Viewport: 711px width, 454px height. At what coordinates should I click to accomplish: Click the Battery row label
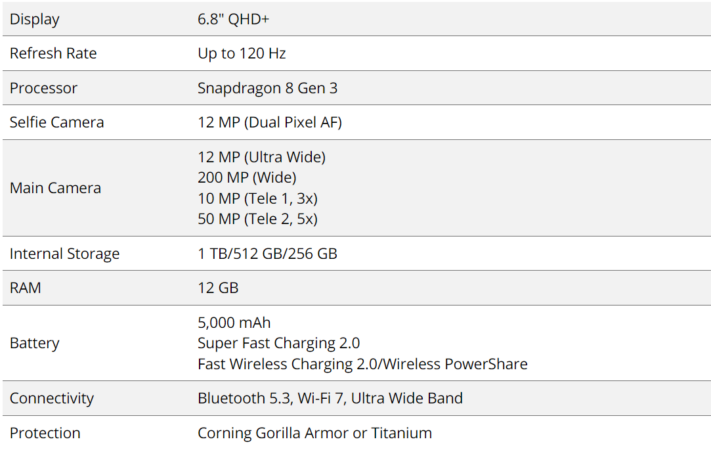click(34, 343)
